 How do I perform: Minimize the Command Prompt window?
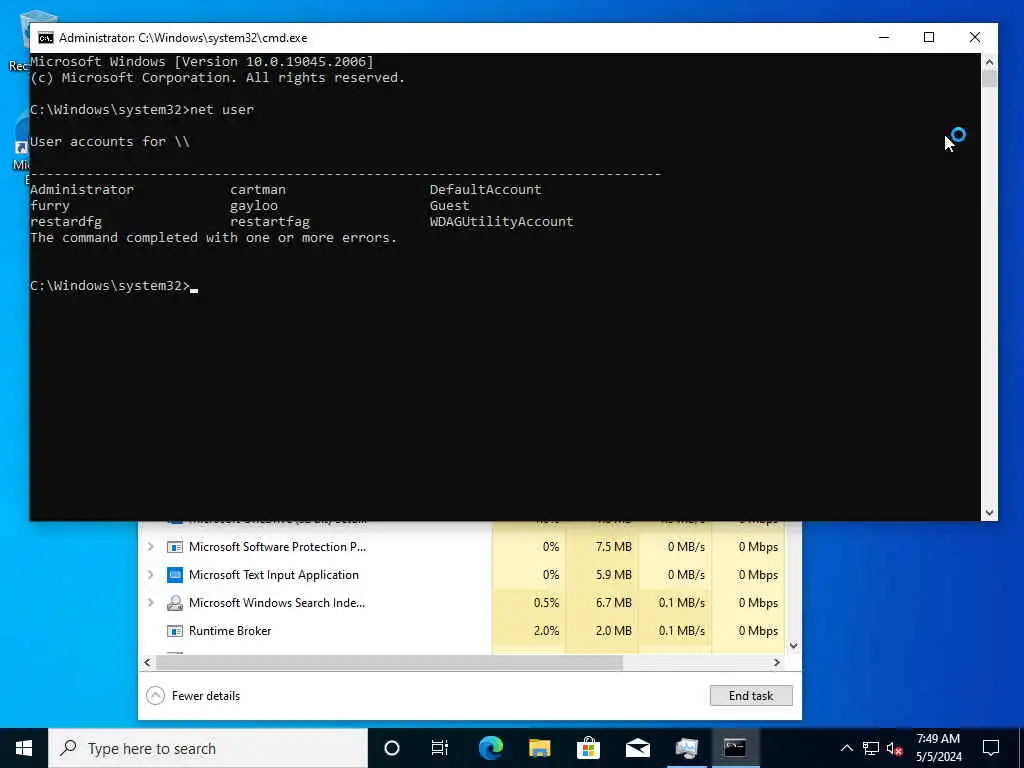click(884, 38)
